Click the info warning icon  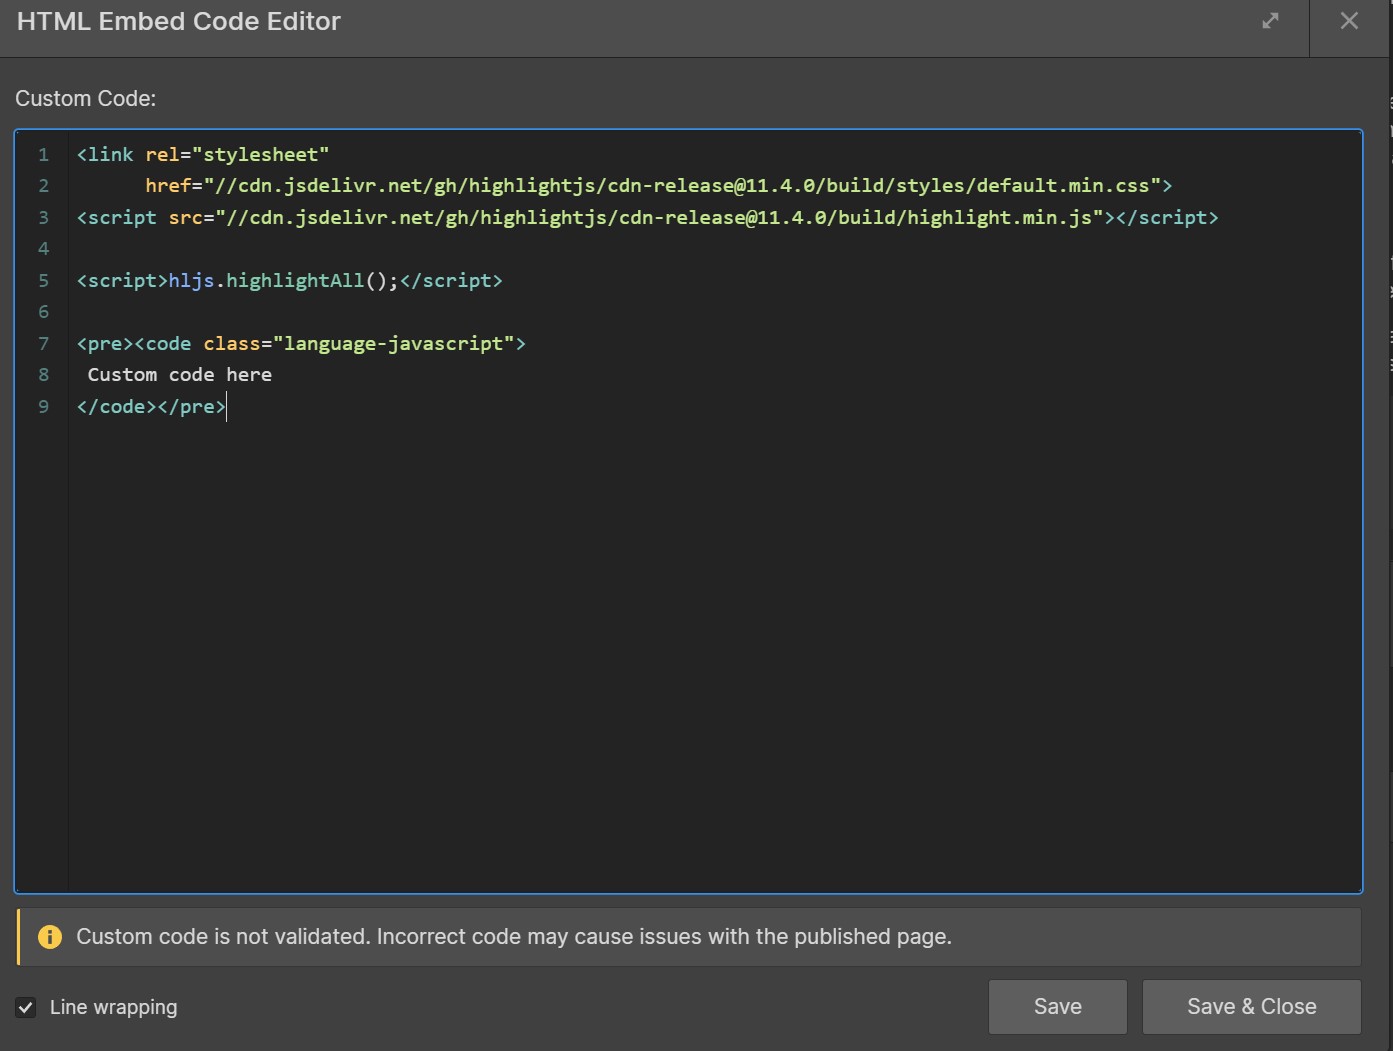click(50, 937)
